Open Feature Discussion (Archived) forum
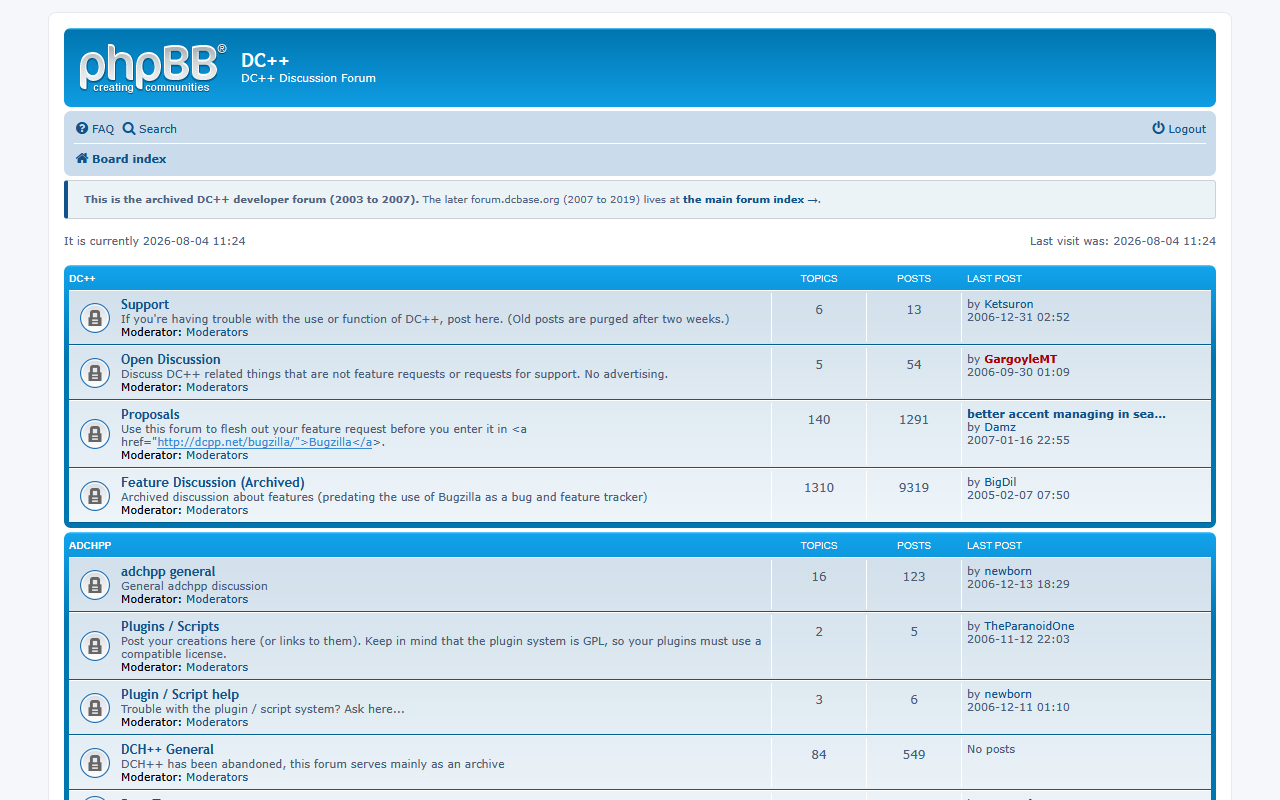The height and width of the screenshot is (800, 1280). coord(213,483)
